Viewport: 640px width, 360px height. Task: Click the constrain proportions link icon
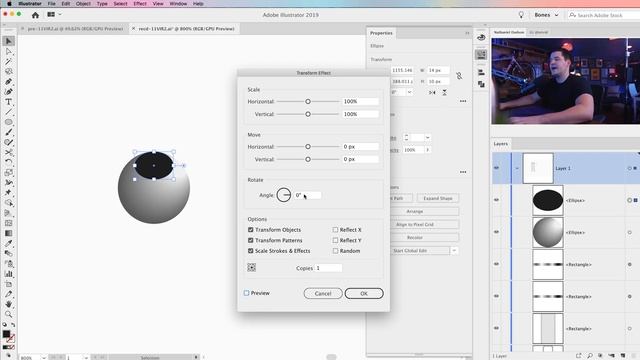pyautogui.click(x=459, y=76)
